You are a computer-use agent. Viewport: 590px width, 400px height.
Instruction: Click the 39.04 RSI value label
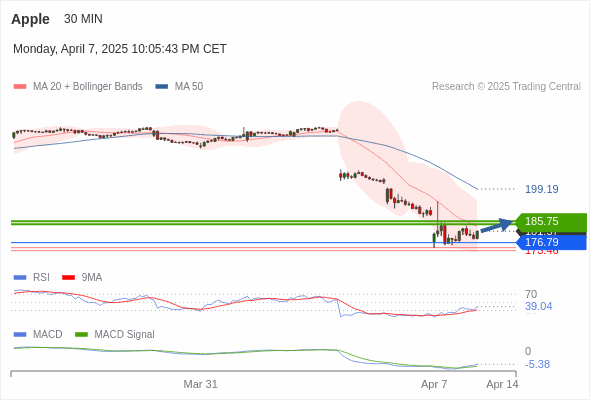click(538, 306)
